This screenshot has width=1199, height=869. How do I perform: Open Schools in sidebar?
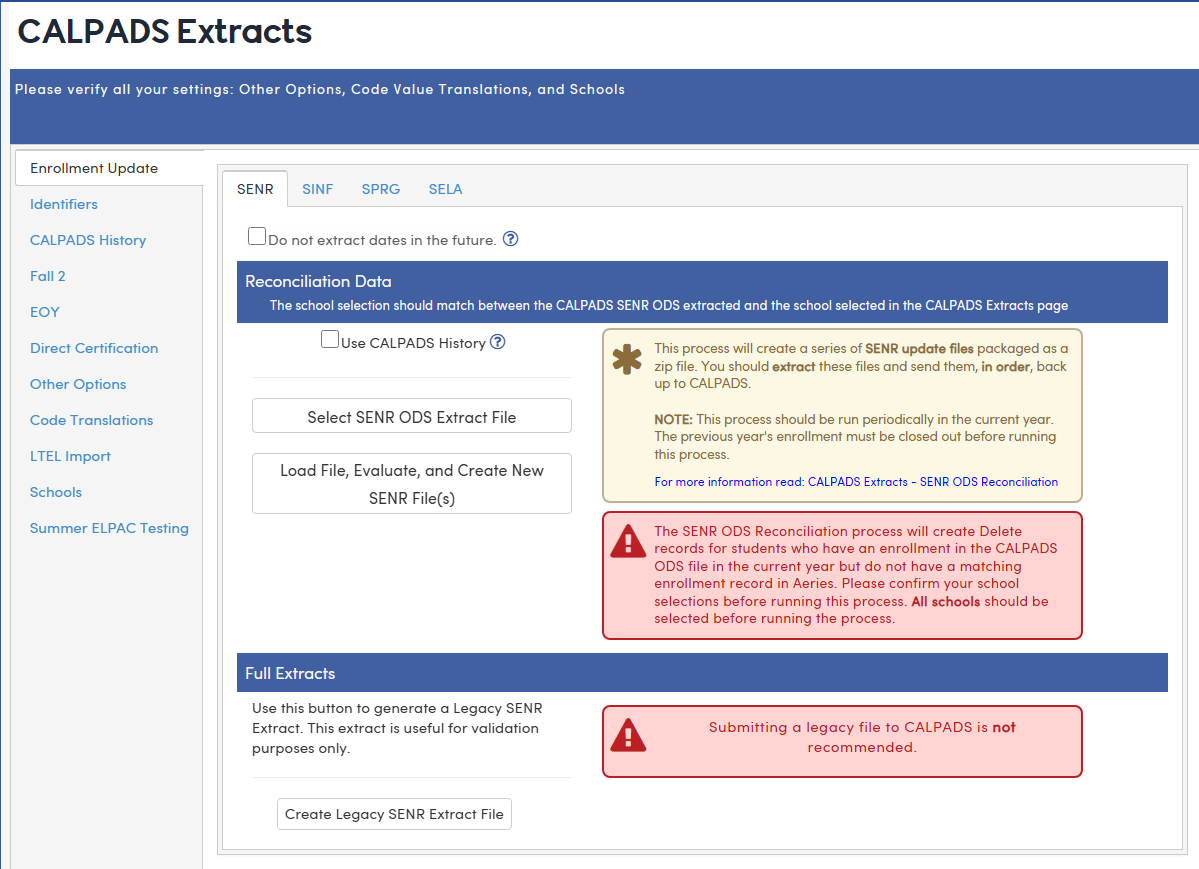[56, 492]
